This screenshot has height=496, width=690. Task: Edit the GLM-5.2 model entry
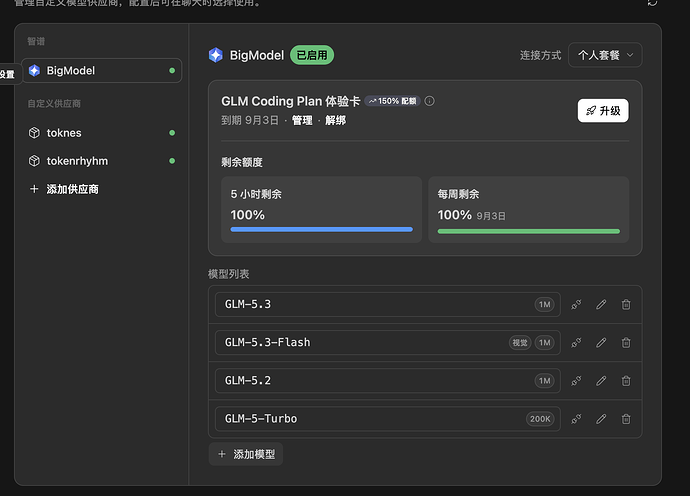point(601,381)
